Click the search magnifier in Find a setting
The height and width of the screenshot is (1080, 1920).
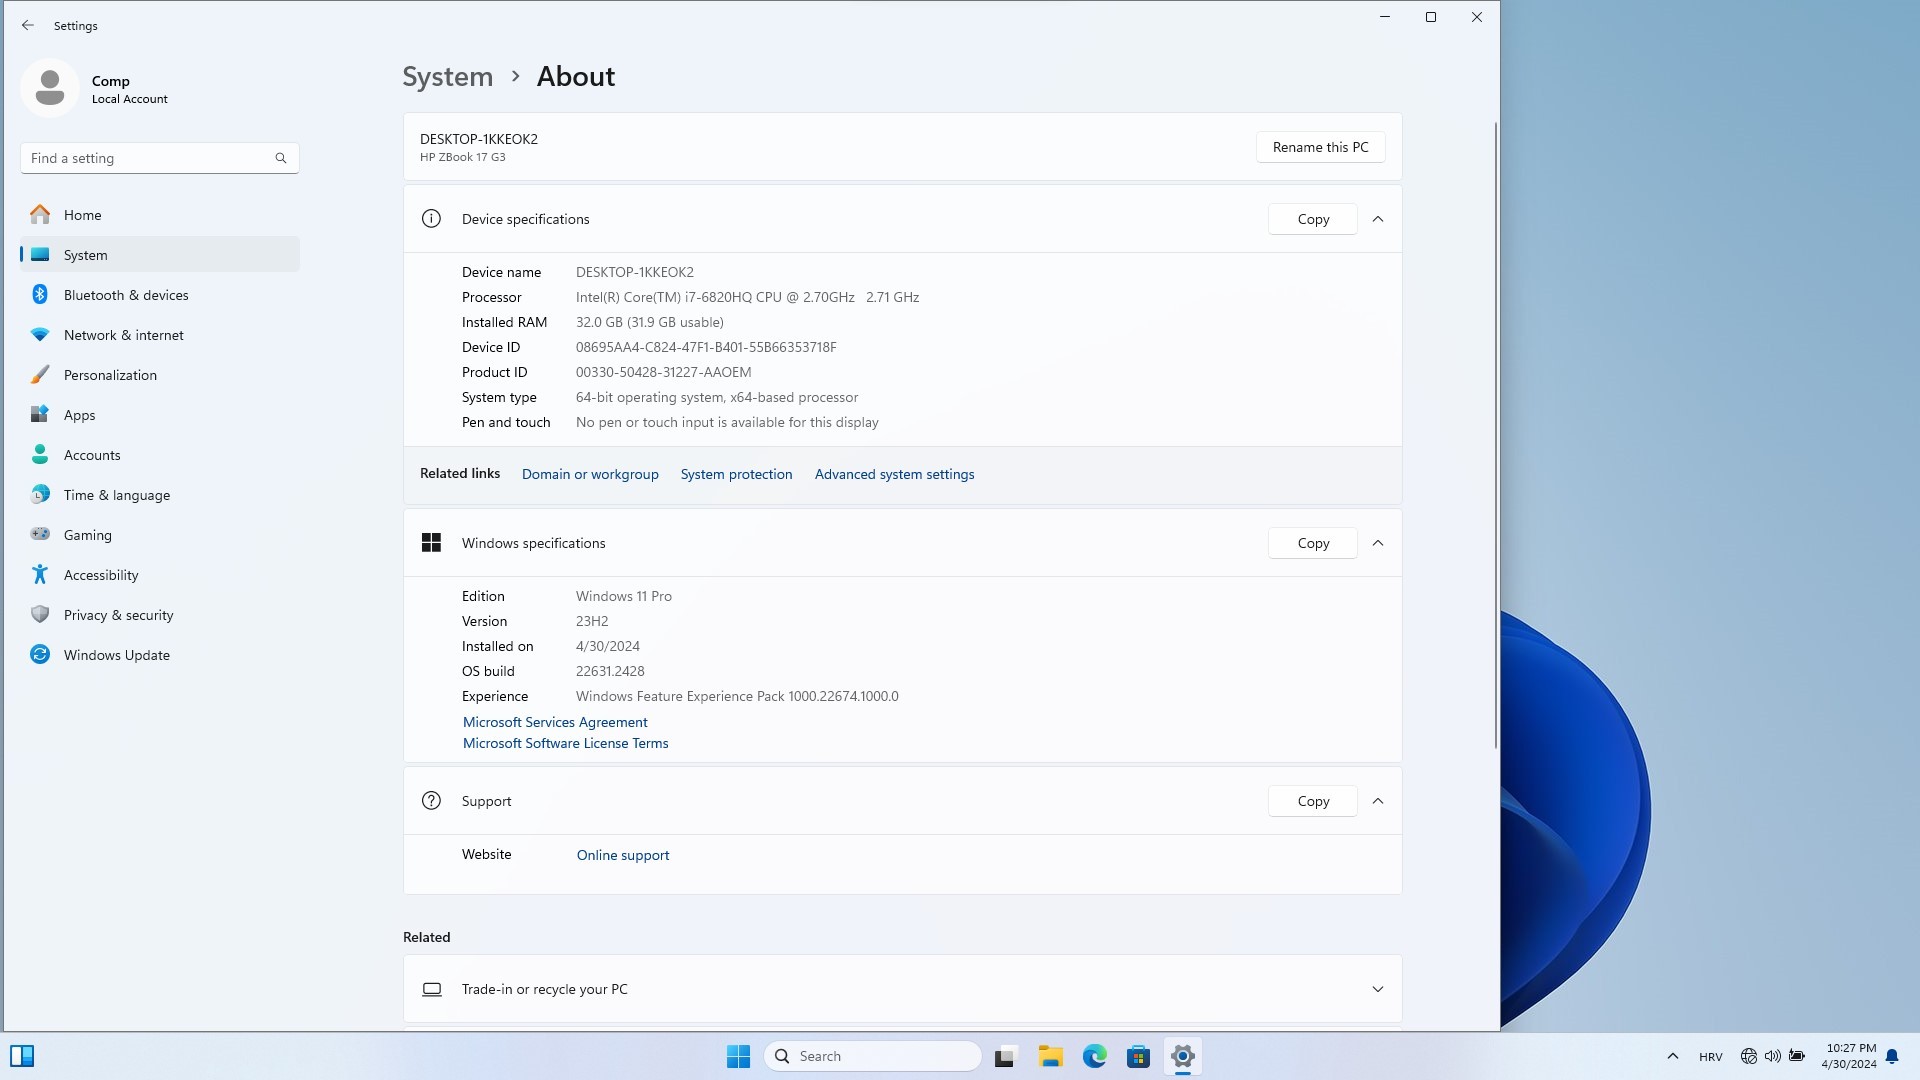click(281, 158)
